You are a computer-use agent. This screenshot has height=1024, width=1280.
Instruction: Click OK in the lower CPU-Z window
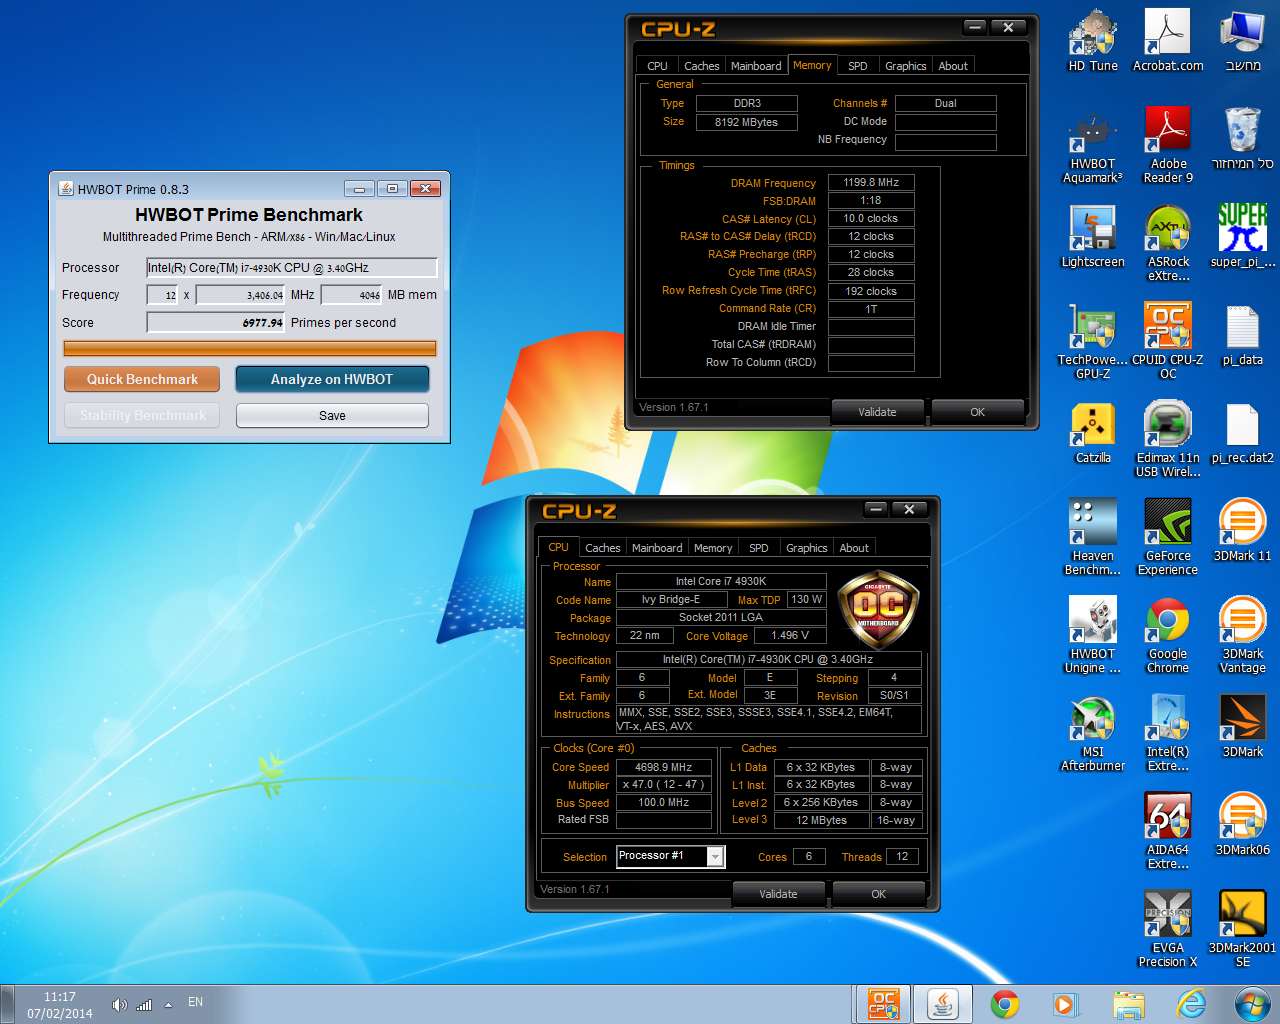click(x=878, y=894)
